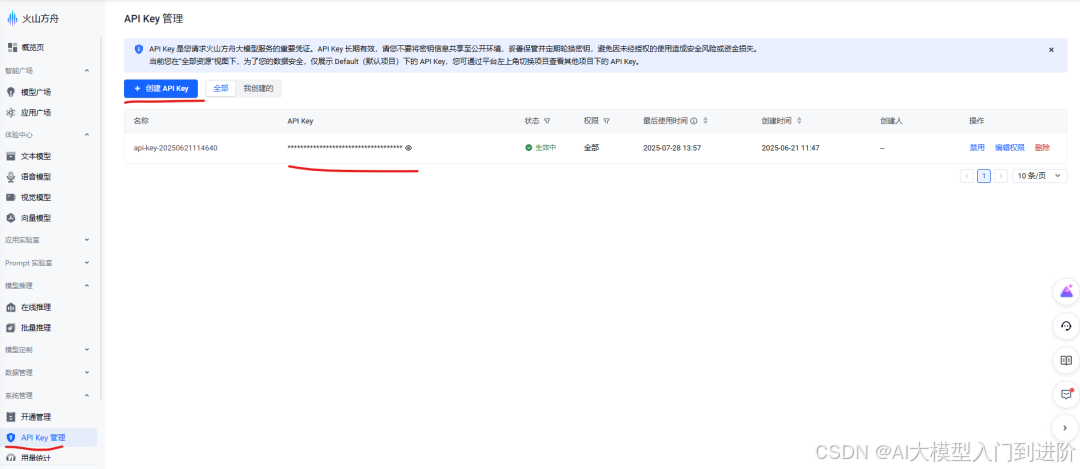This screenshot has width=1080, height=469.
Task: Switch to the 全部 tab
Action: (220, 89)
